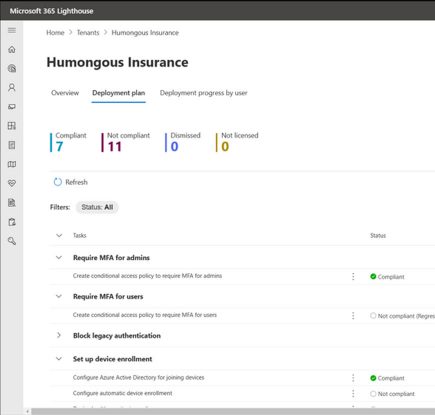The image size is (435, 415).
Task: Click the Compliant count 7
Action: pos(59,146)
